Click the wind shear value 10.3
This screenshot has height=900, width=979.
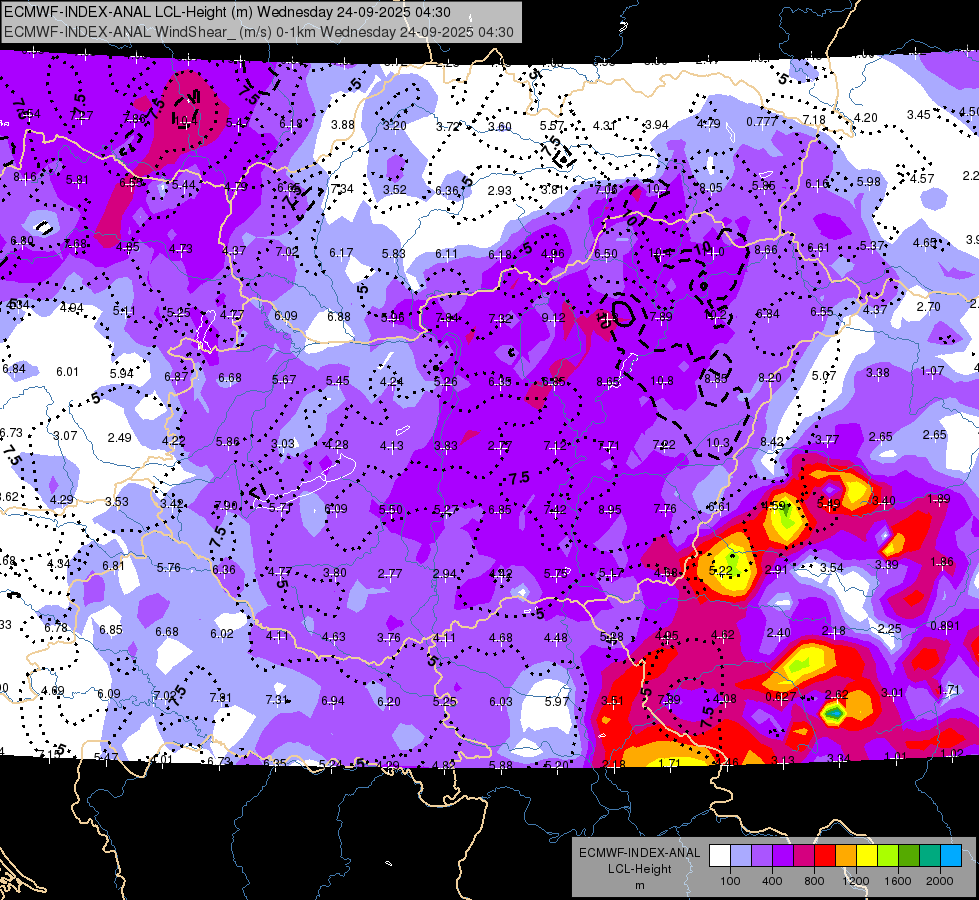pos(717,443)
